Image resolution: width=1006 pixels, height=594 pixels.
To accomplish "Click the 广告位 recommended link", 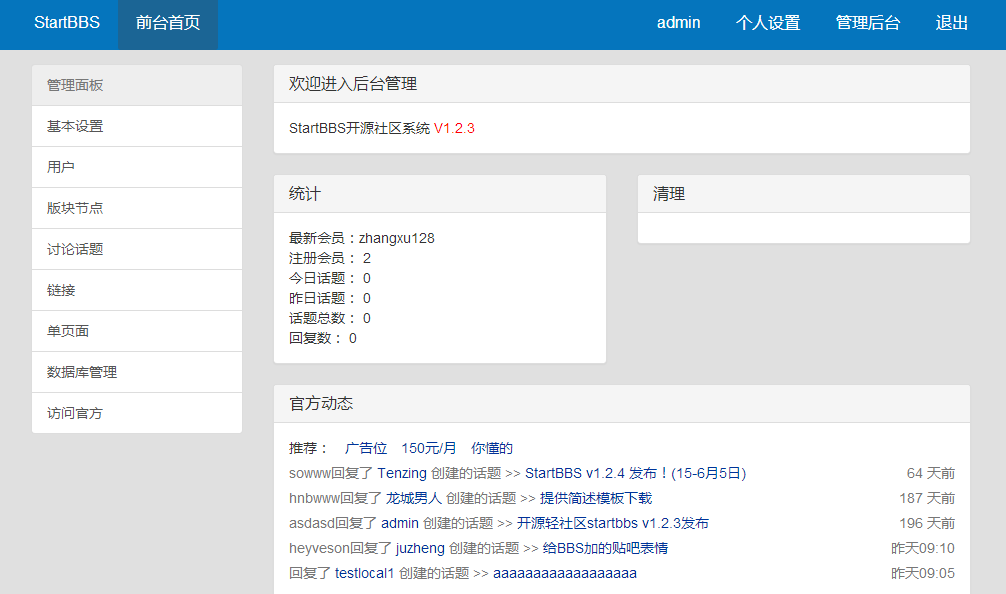I will [366, 448].
